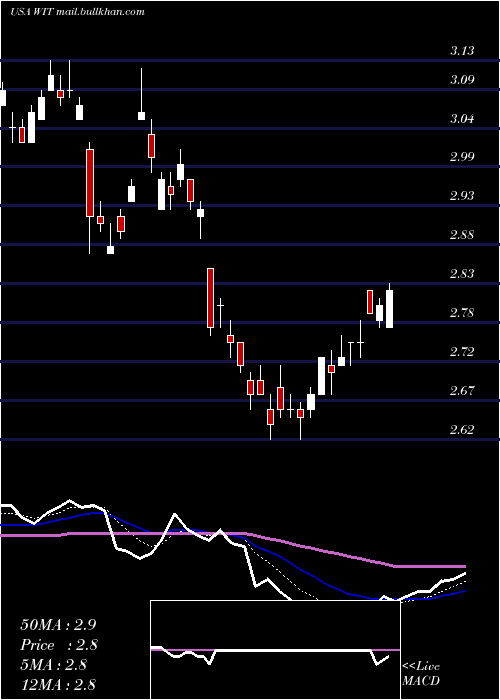Screen dimensions: 500x700
Task: Click inside the Live MACD inset chart
Action: 275,650
